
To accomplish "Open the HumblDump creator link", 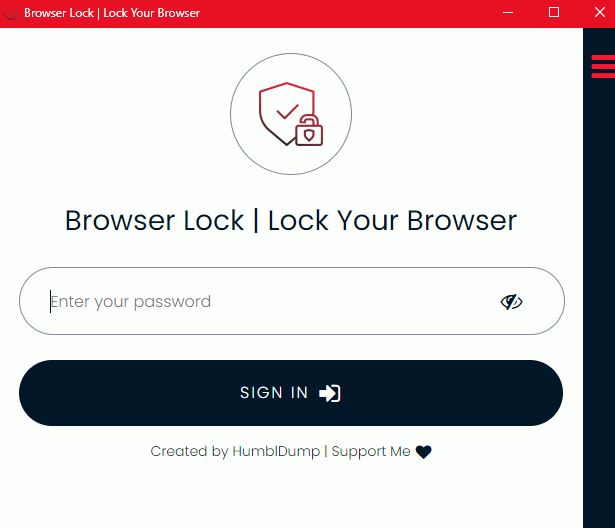I will click(276, 451).
